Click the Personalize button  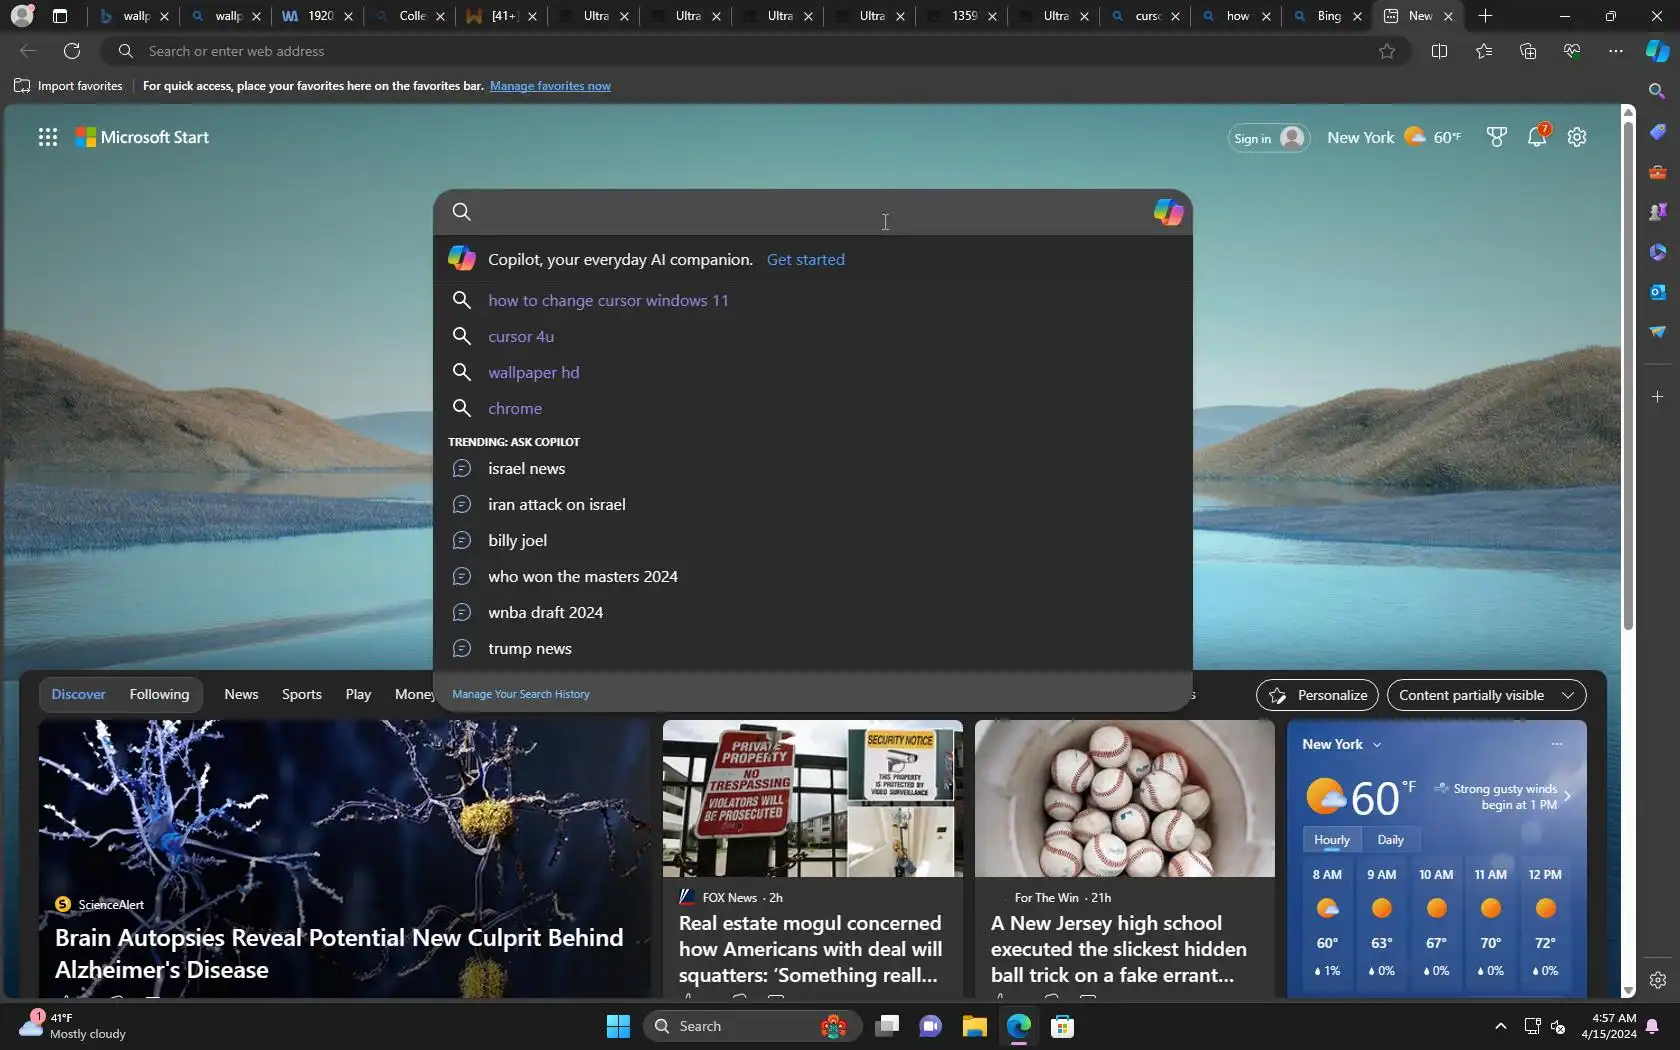pos(1317,695)
